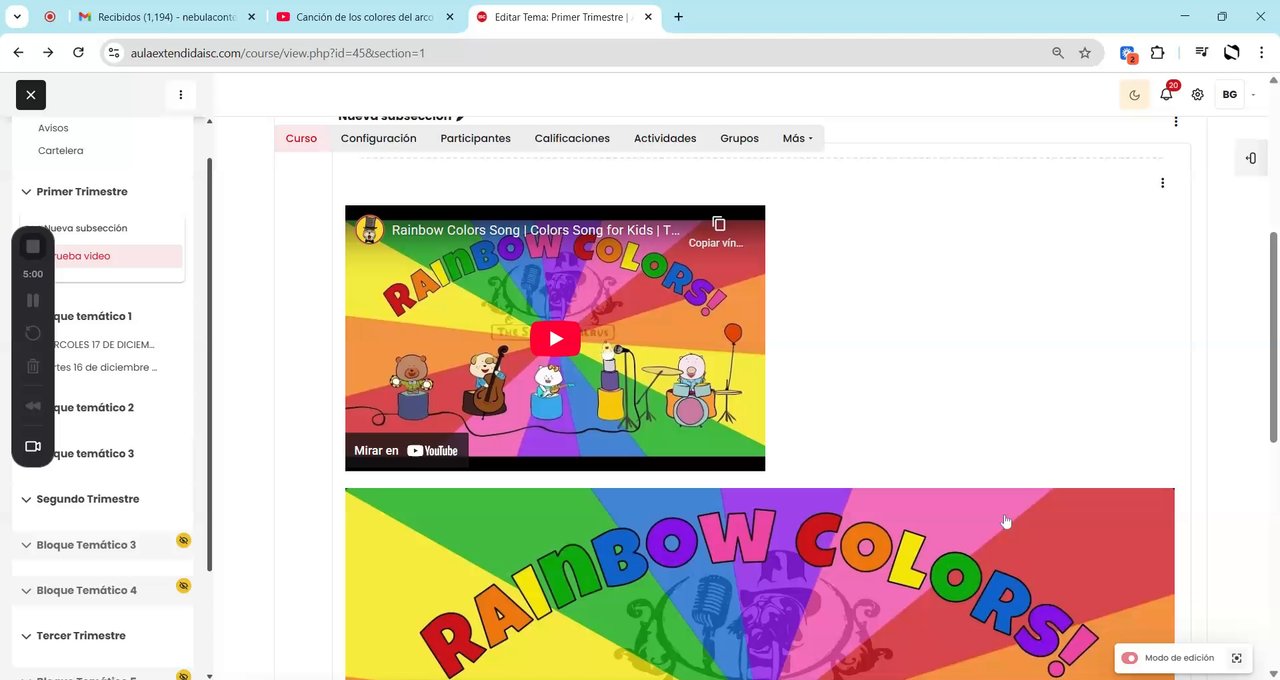Restart recording with circular arrow icon

(x=33, y=333)
